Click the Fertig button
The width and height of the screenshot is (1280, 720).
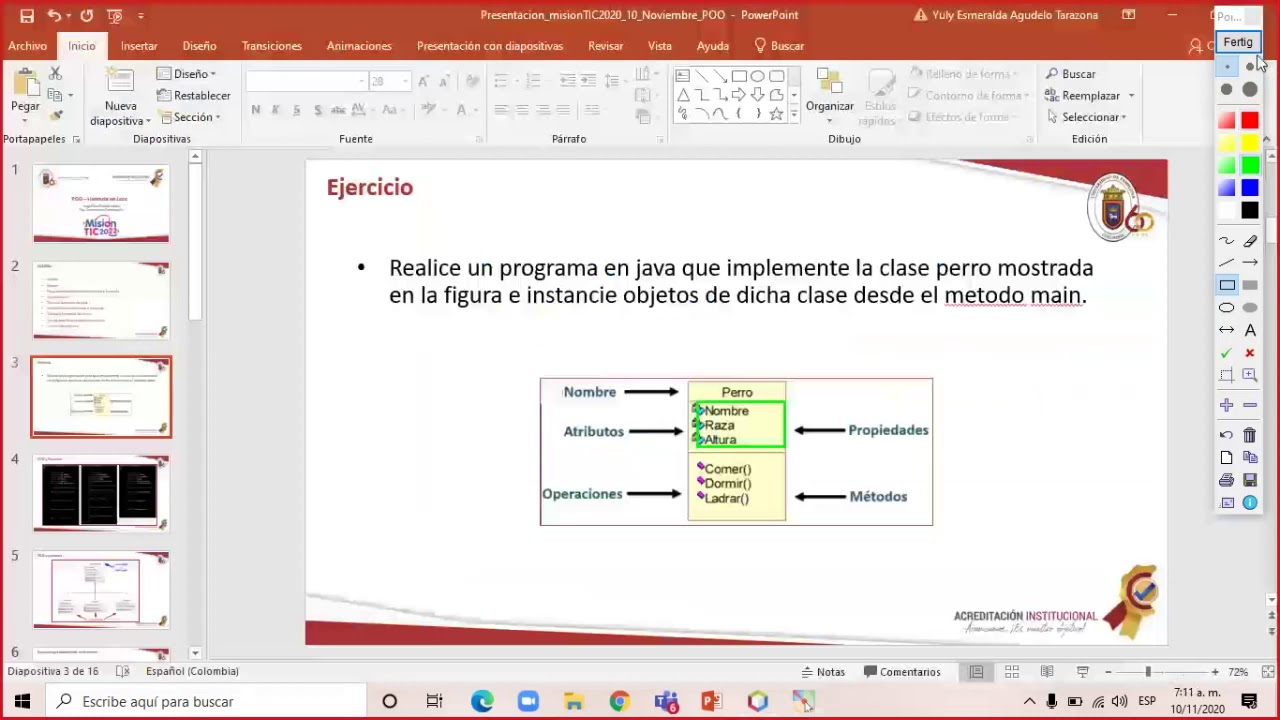pos(1238,42)
